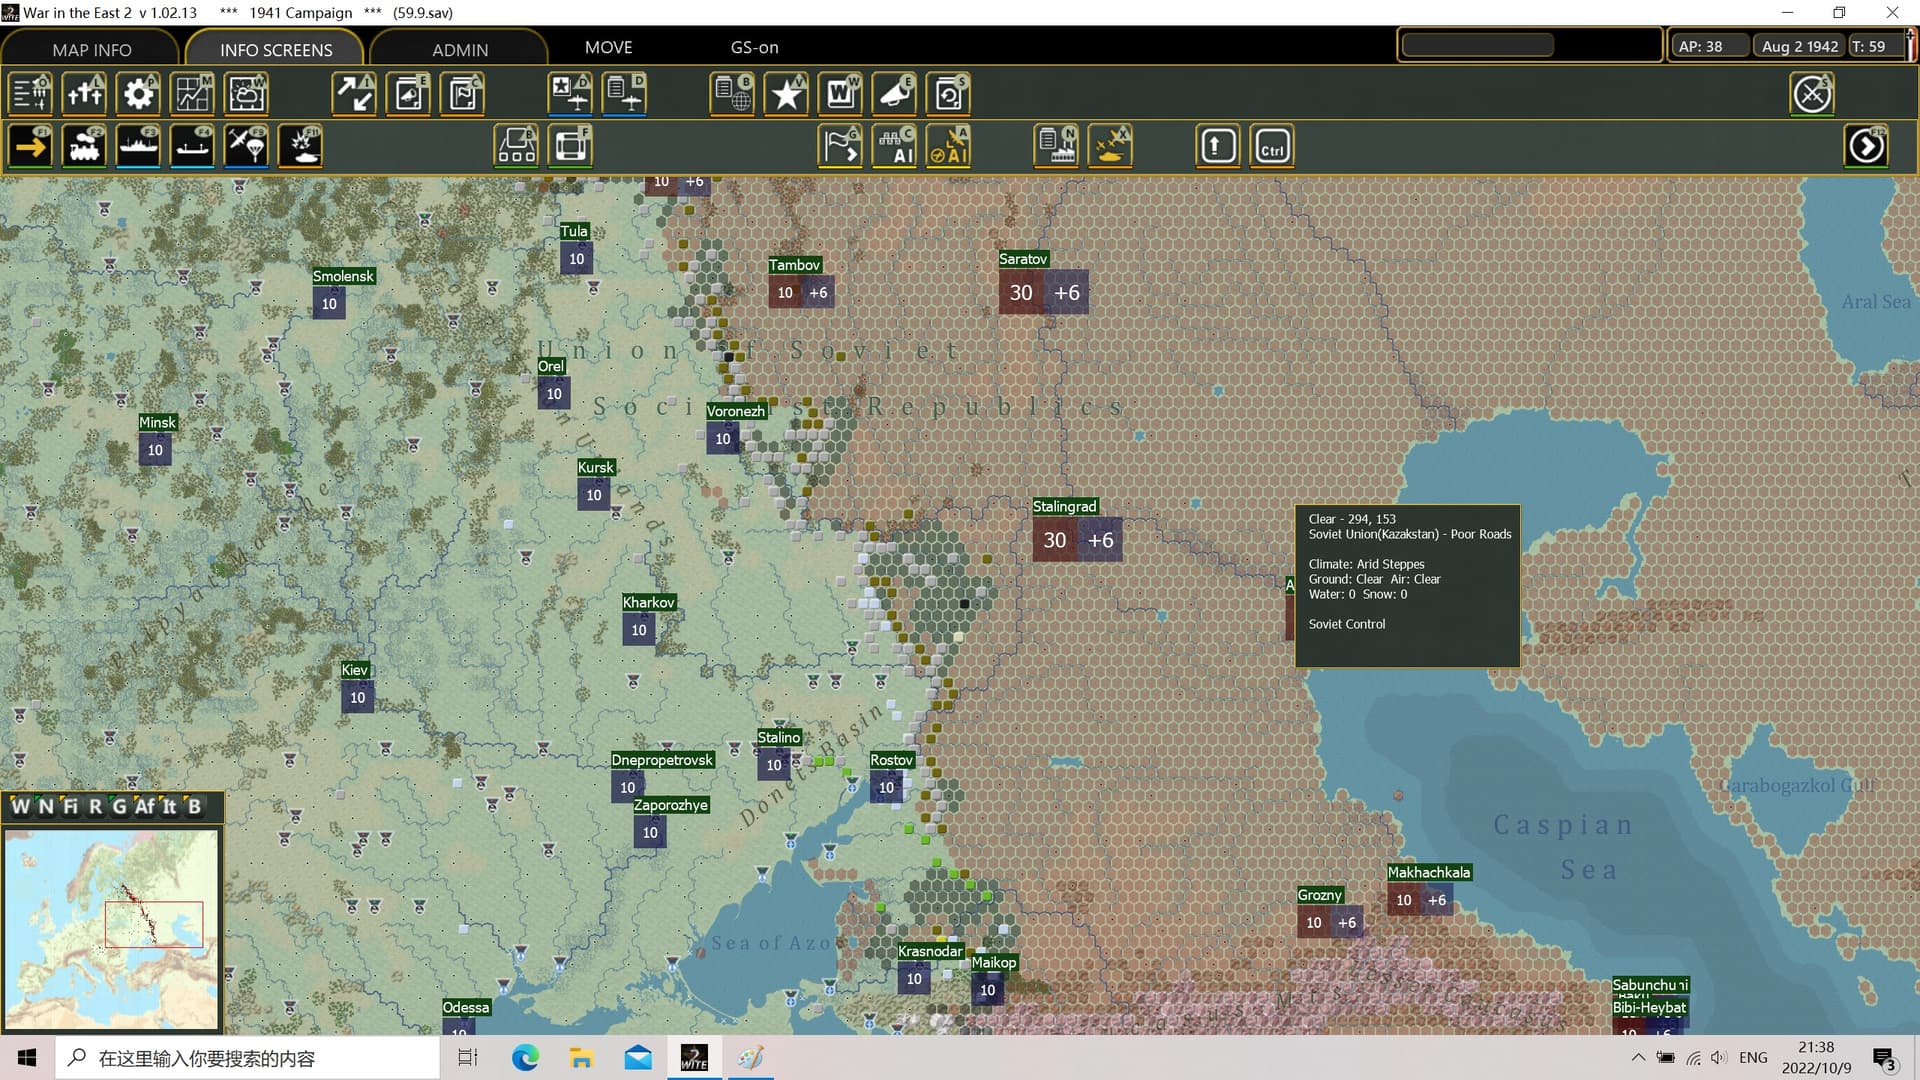Click the Ctrl key button

pos(1271,147)
